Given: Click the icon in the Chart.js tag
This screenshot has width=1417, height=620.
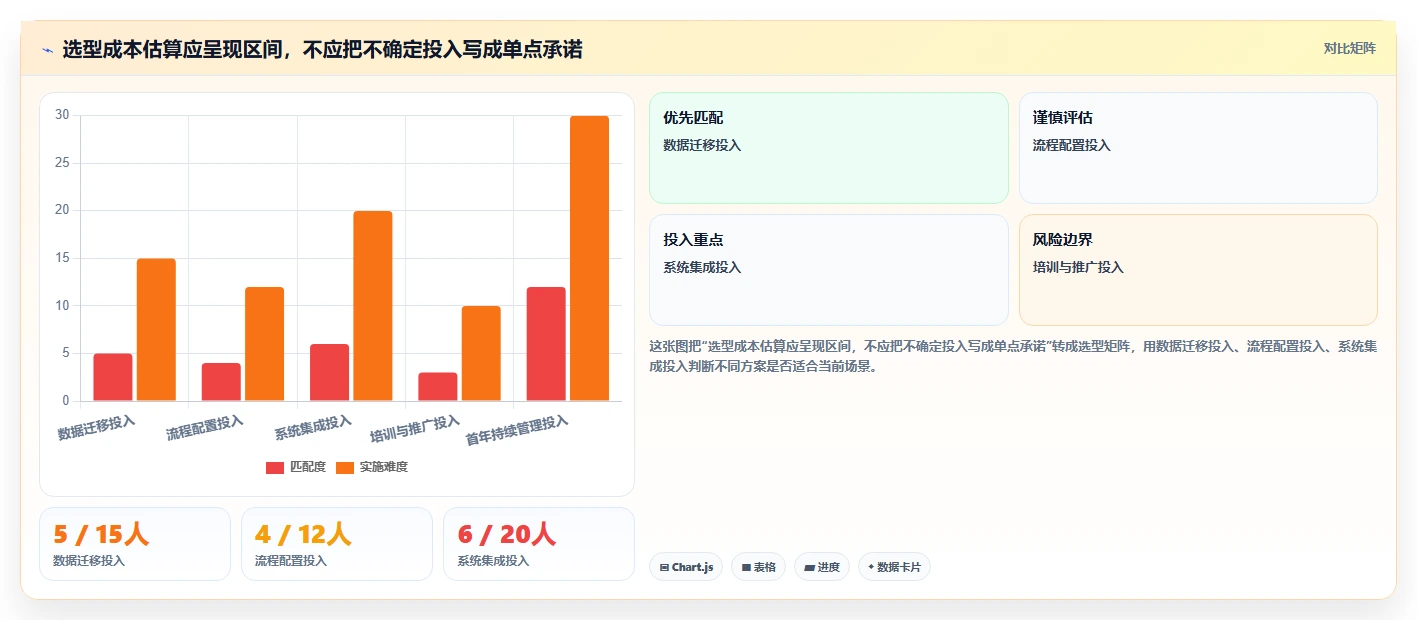Looking at the screenshot, I should 664,567.
